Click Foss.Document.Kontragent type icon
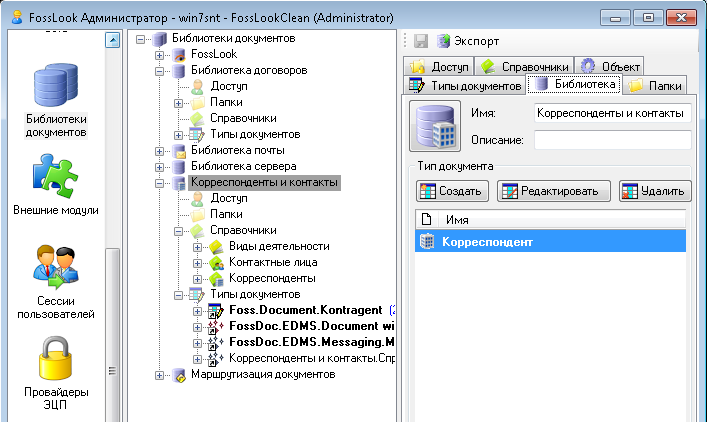This screenshot has width=707, height=422. [216, 311]
